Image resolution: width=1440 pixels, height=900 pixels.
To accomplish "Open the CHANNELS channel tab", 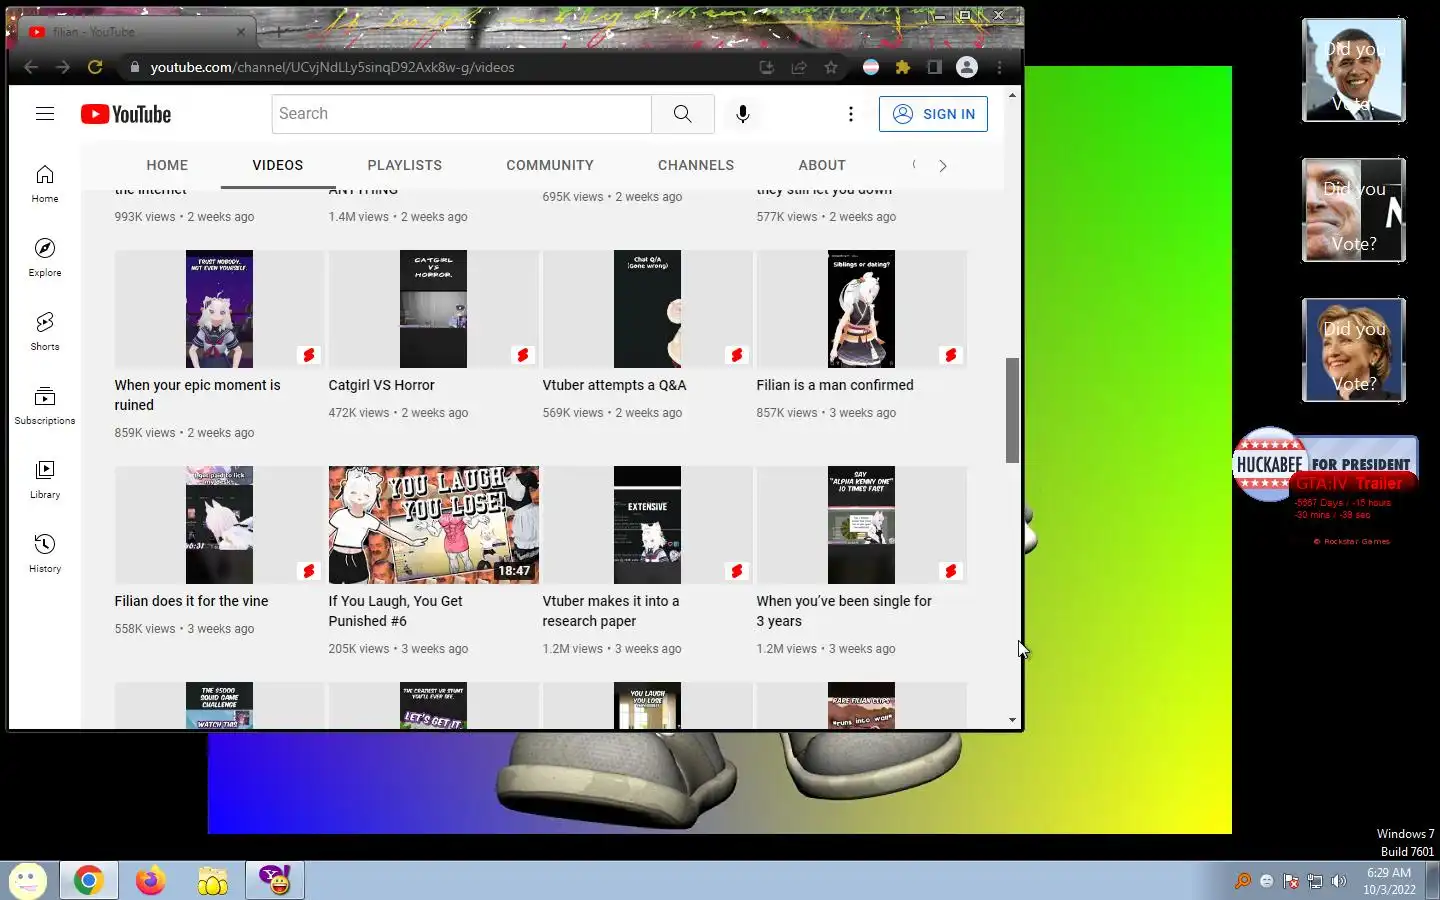I will [696, 165].
